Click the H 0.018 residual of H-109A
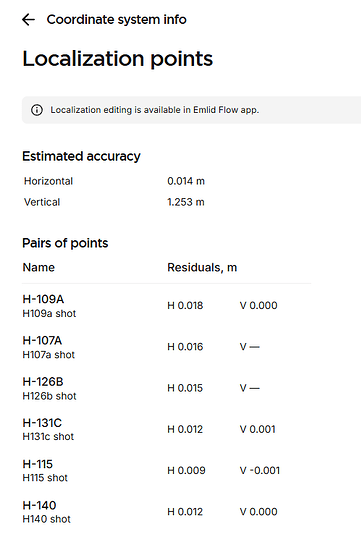The image size is (361, 550). pos(185,306)
